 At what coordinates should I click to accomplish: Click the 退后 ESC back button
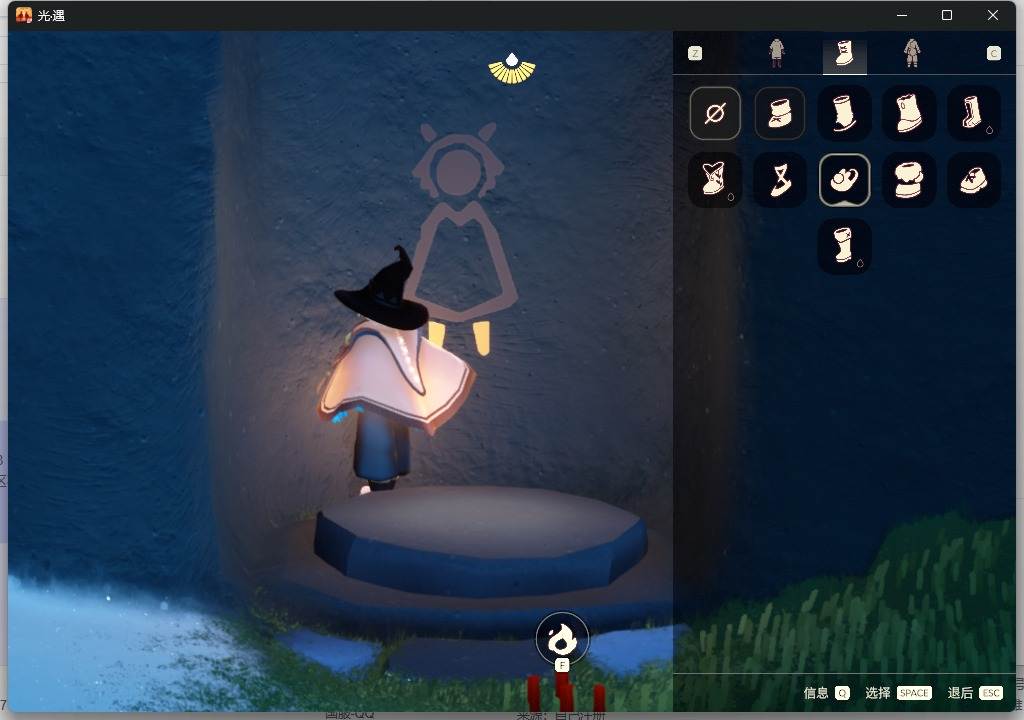pos(975,693)
